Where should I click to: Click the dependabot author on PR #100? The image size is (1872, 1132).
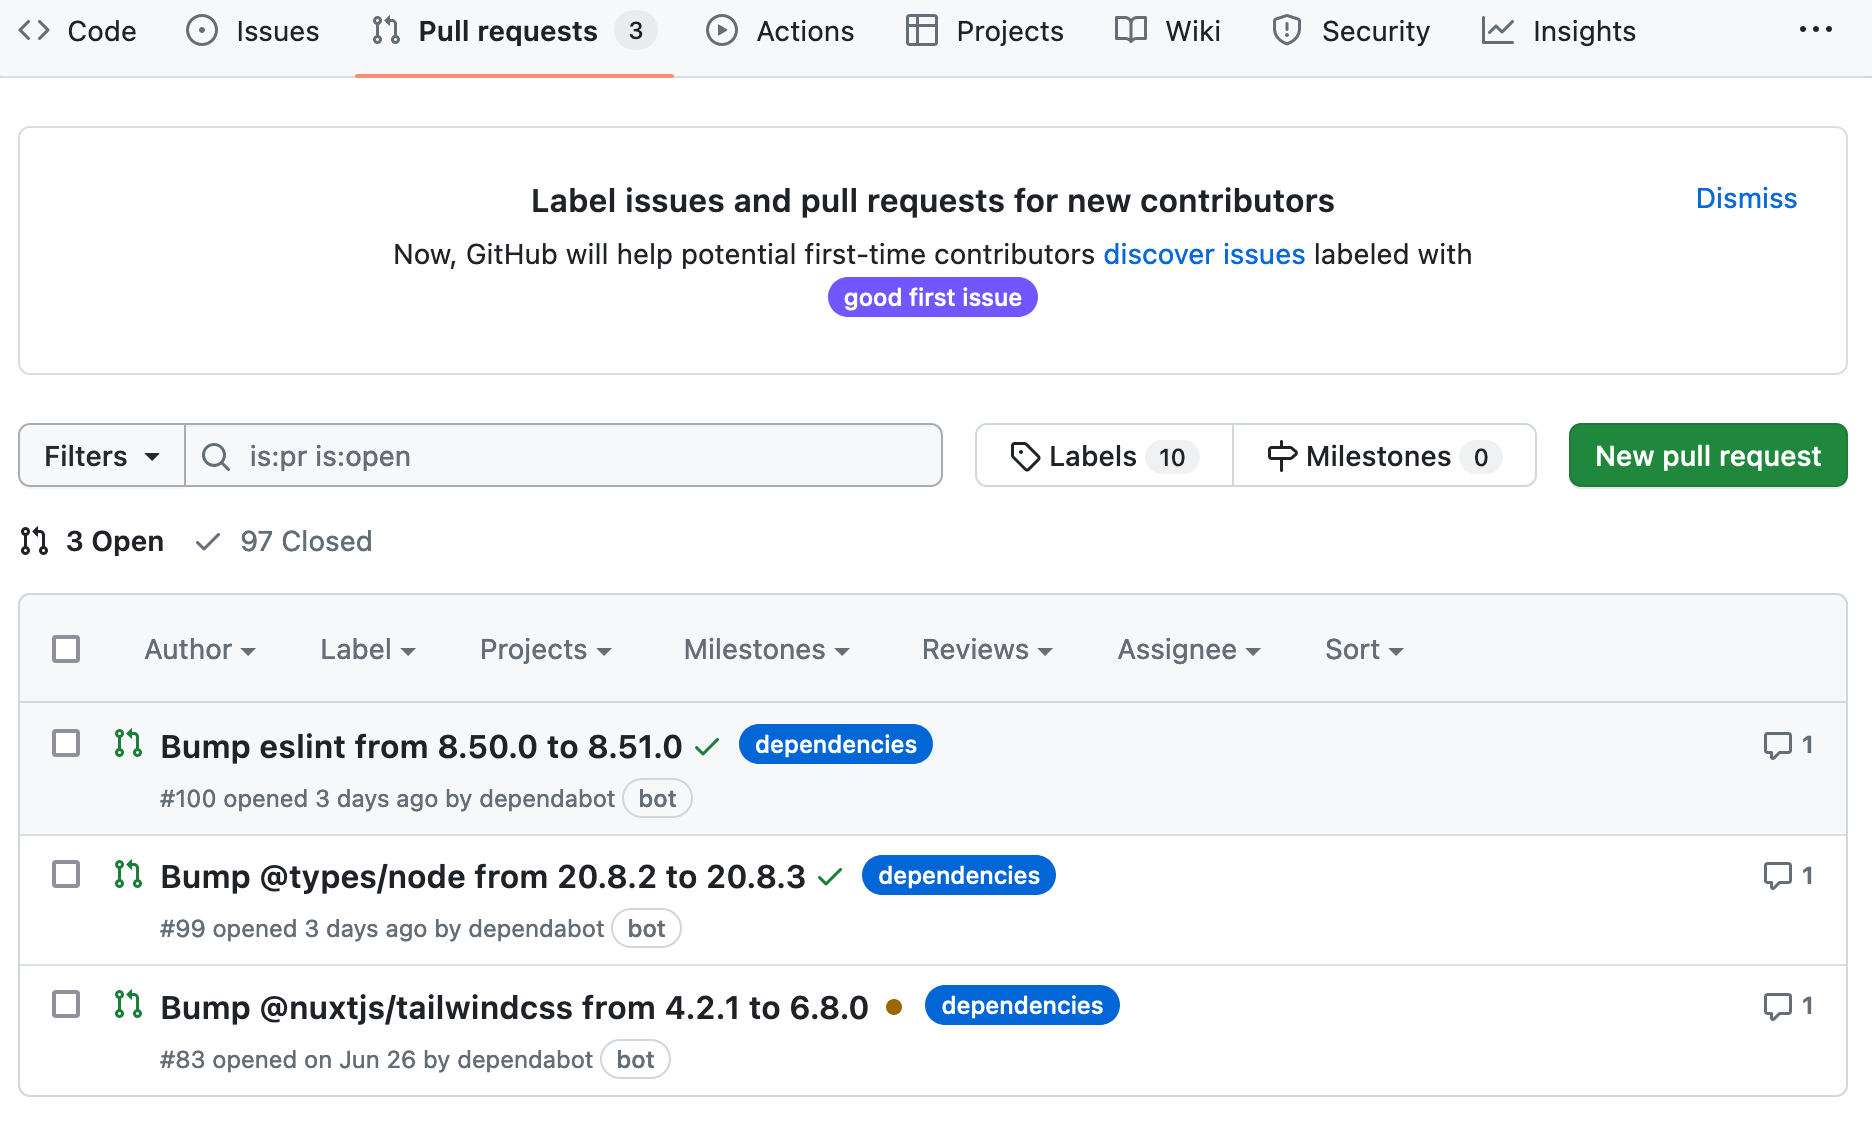547,799
